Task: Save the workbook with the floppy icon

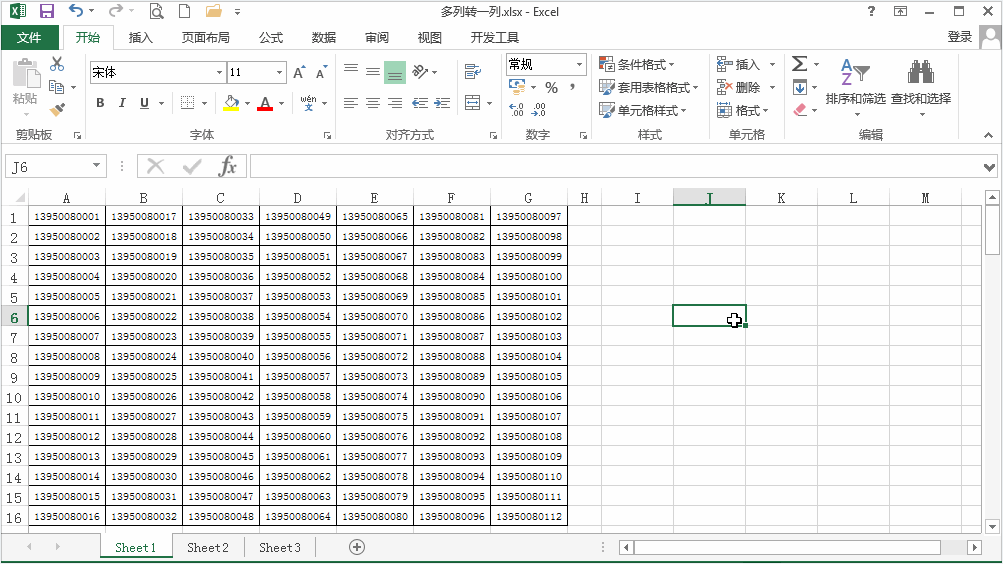Action: click(47, 11)
